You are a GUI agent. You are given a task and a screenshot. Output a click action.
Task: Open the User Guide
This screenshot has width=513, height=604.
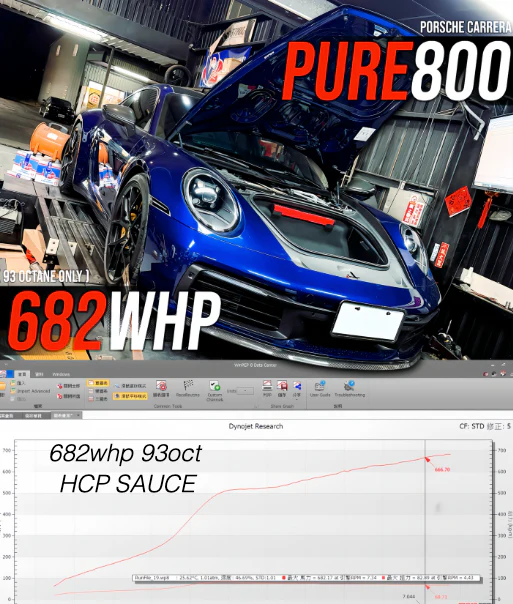(x=320, y=388)
